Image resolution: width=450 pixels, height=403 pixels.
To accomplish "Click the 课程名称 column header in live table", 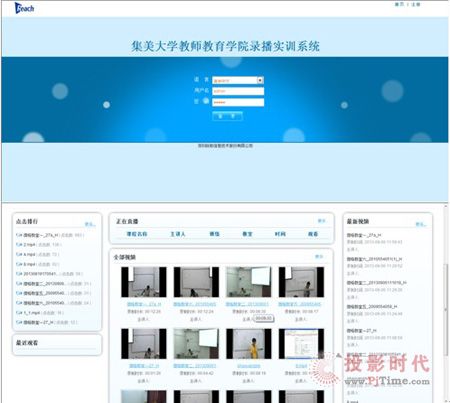I will click(137, 234).
